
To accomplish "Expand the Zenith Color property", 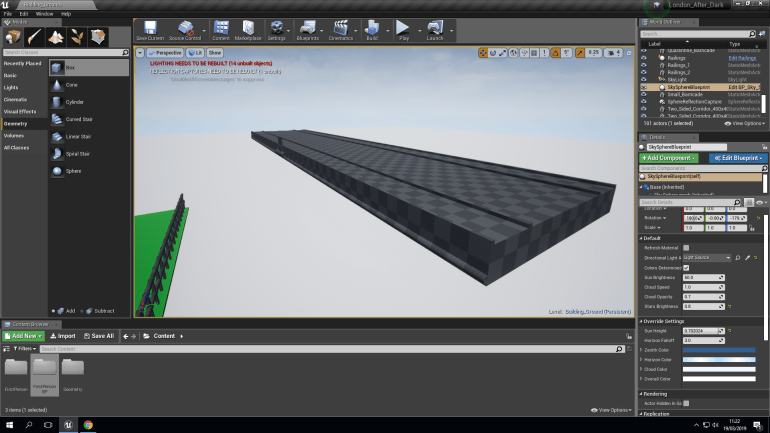I will click(641, 350).
